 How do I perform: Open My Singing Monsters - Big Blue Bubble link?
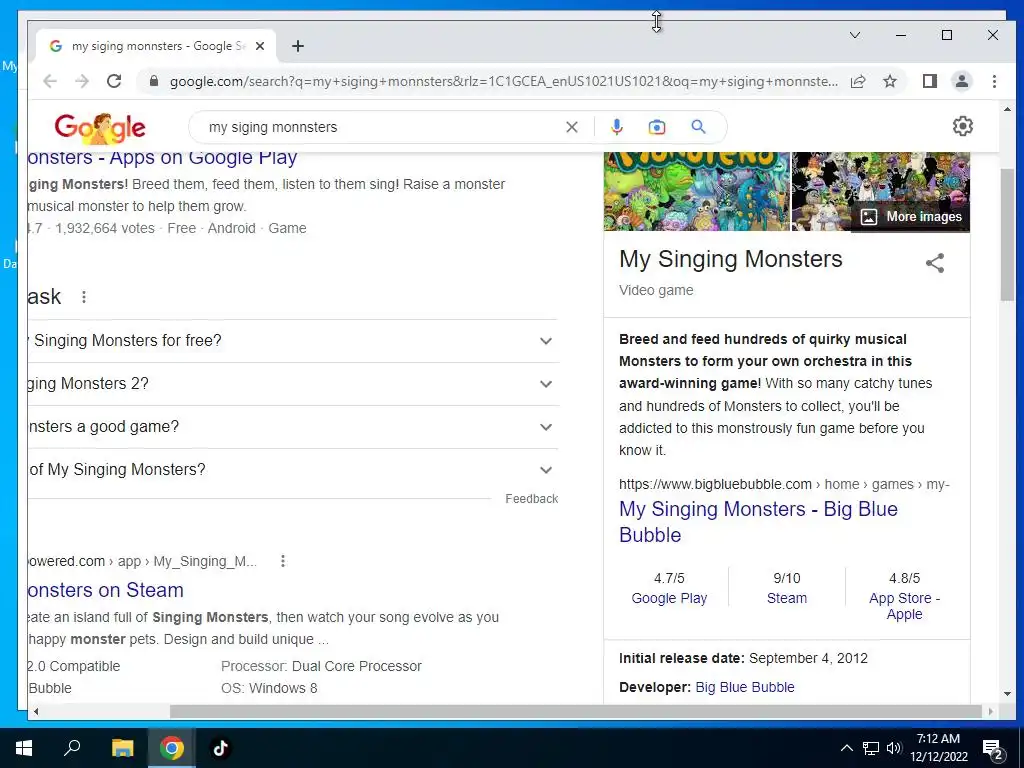pos(758,522)
